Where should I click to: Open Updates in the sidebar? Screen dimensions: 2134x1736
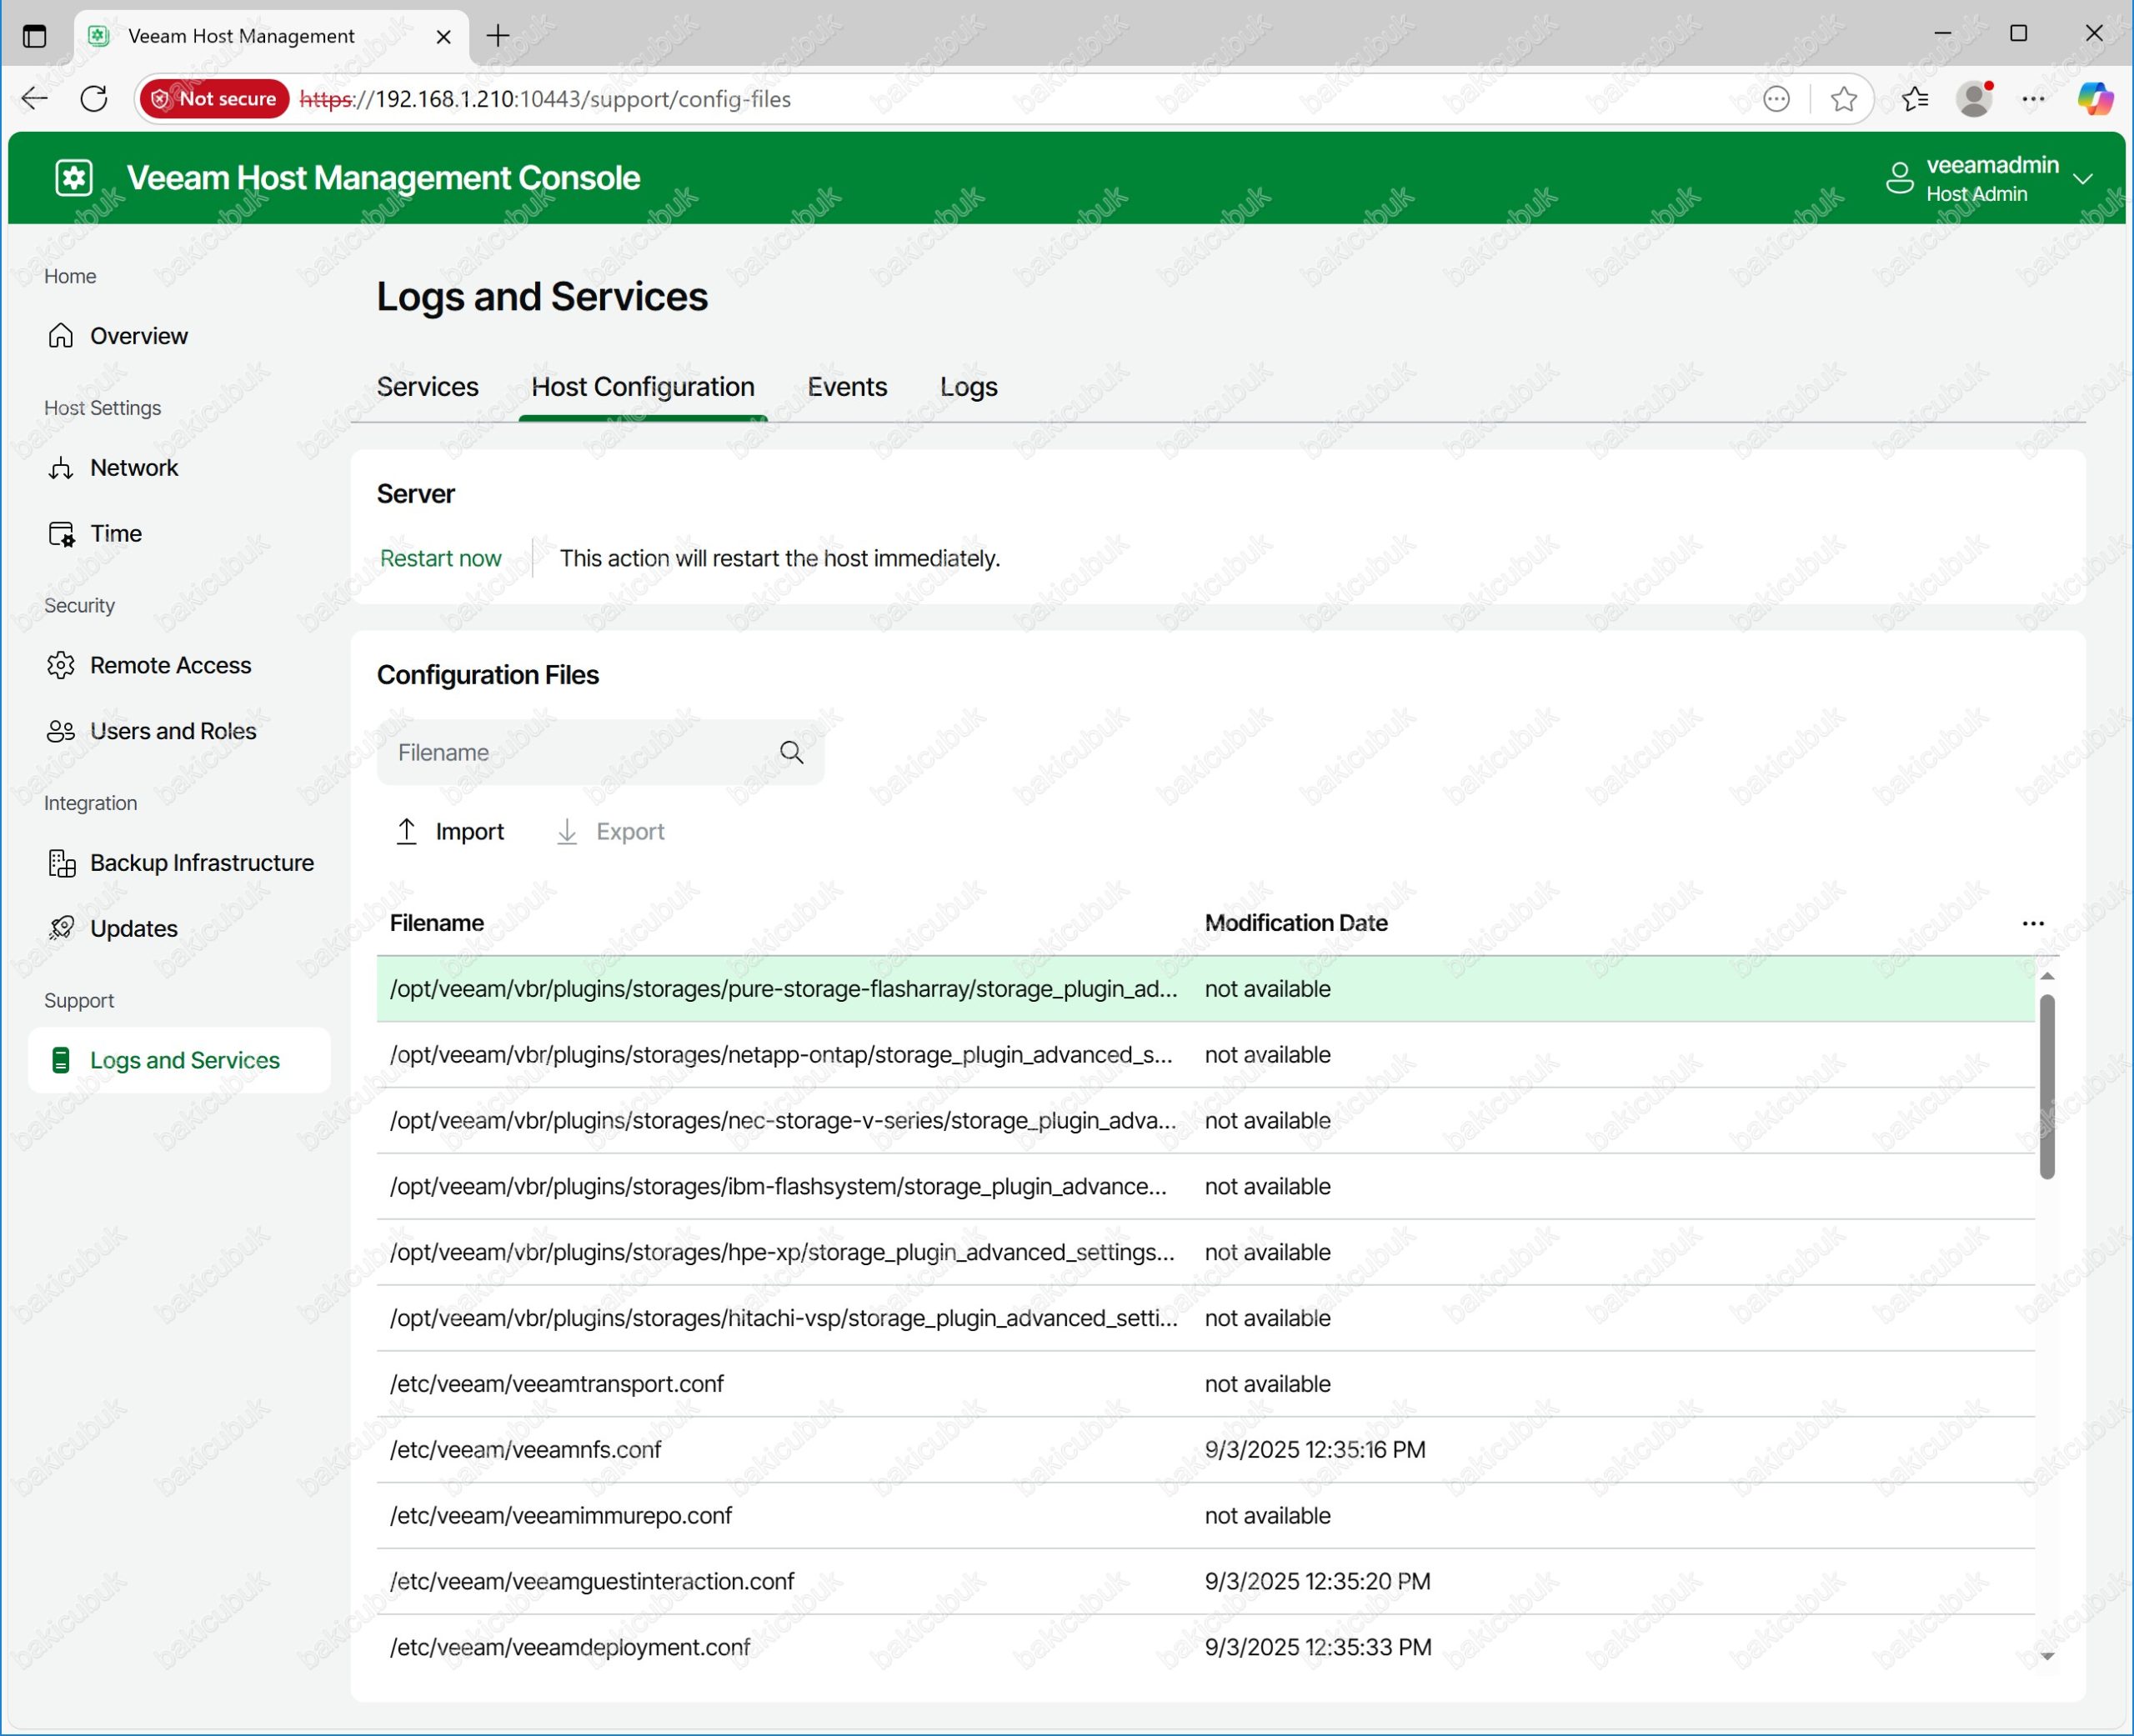180,928
